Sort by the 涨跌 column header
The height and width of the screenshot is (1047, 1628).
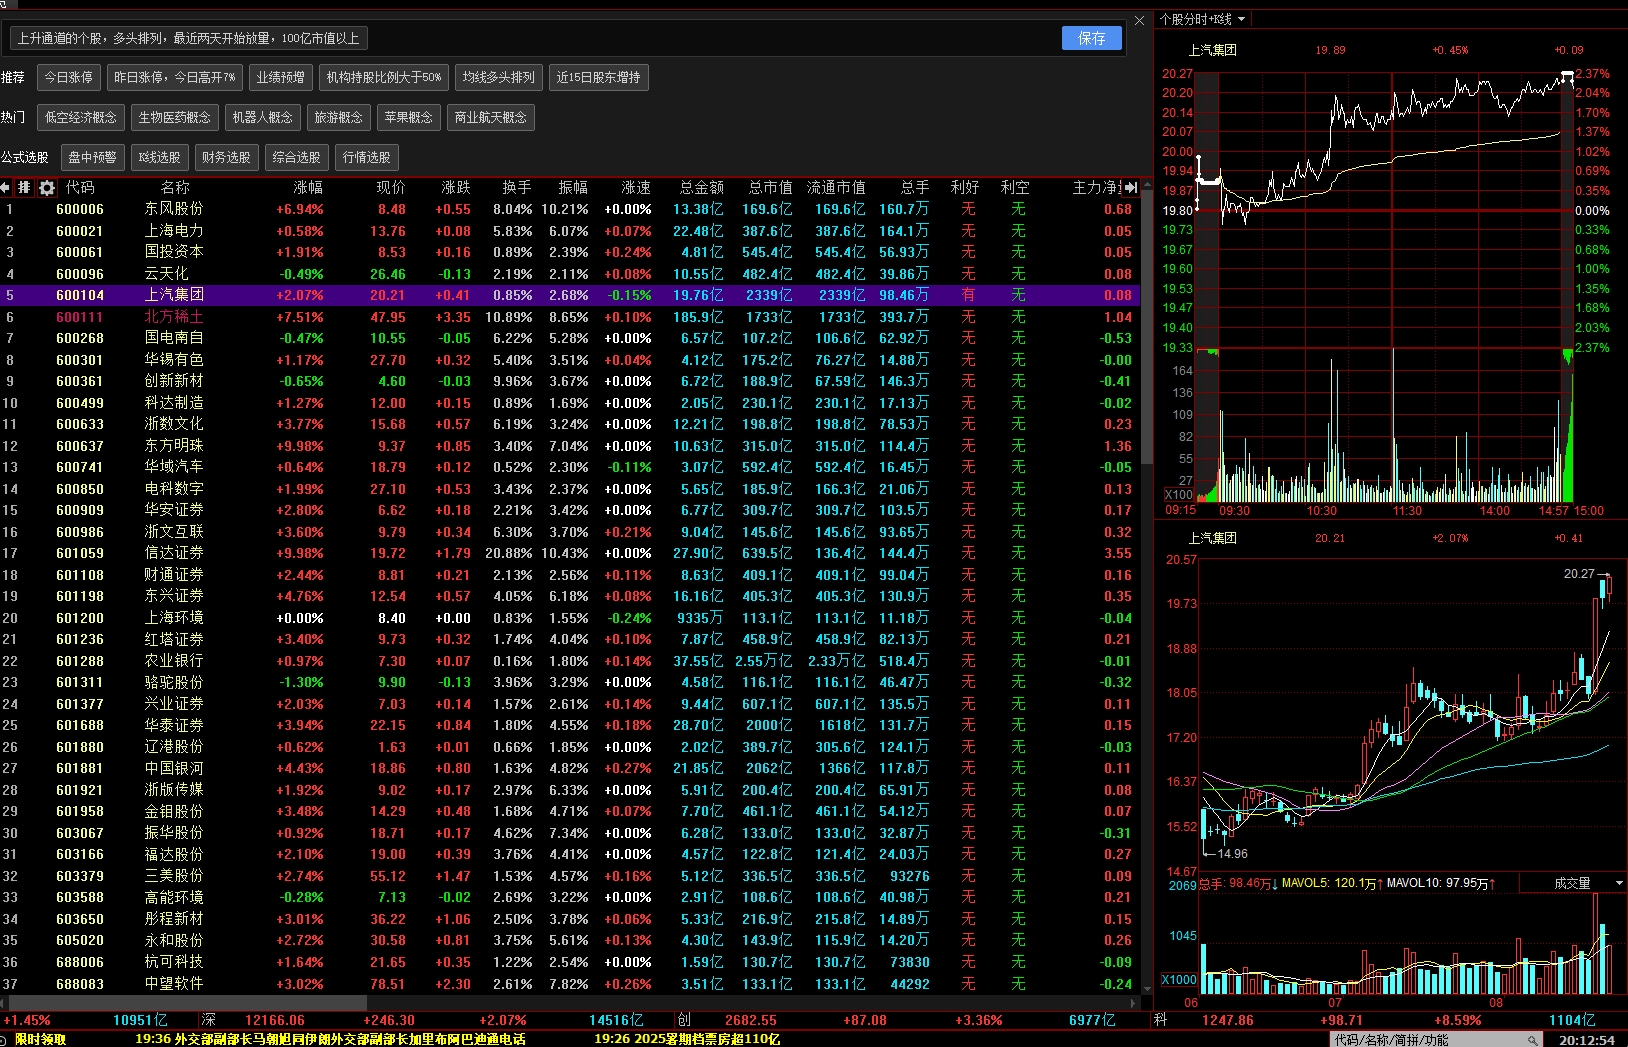click(456, 187)
